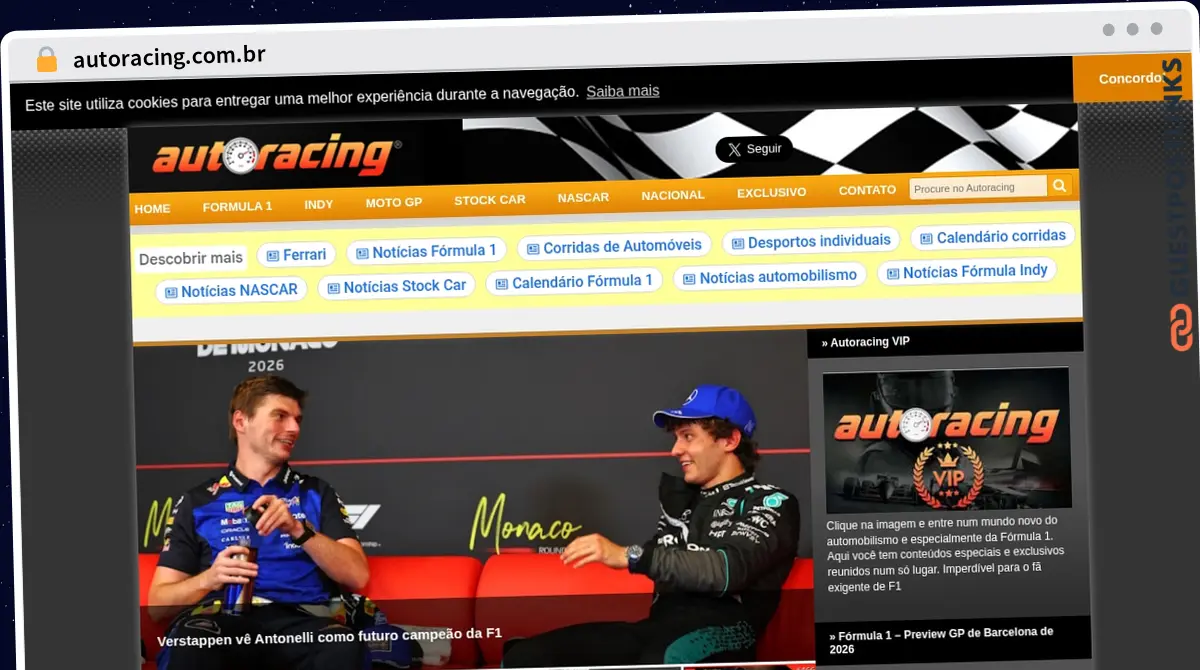Click the icon beside Notícias NASCAR tag
The image size is (1200, 670).
(171, 292)
